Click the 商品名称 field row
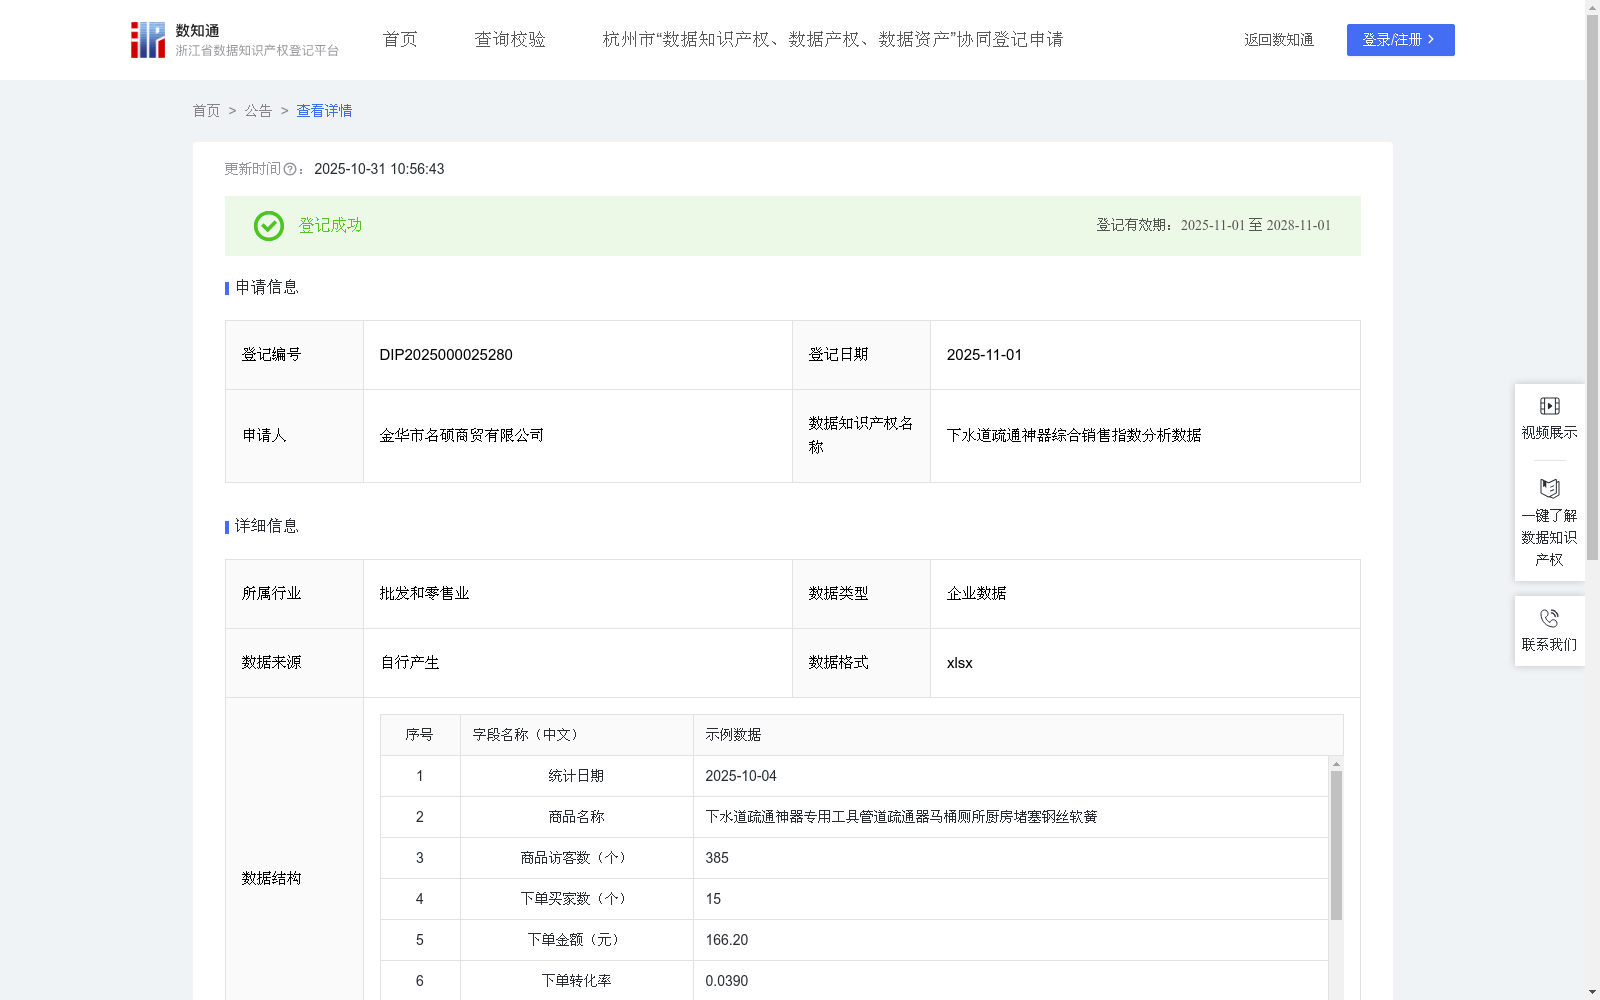Image resolution: width=1600 pixels, height=1000 pixels. click(x=854, y=817)
